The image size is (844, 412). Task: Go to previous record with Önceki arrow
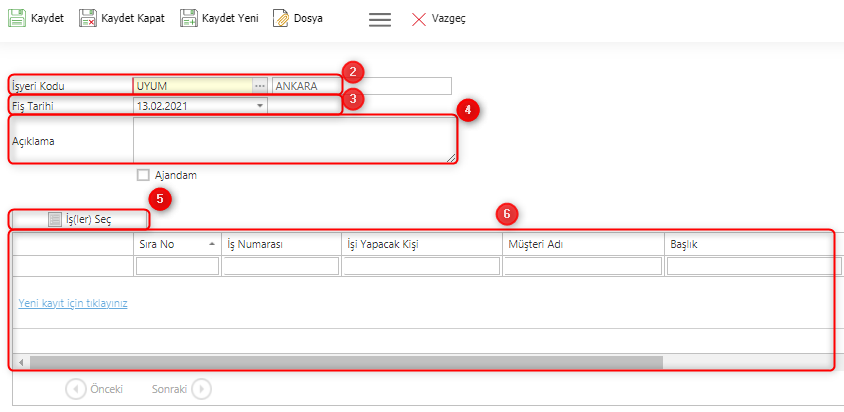click(76, 389)
